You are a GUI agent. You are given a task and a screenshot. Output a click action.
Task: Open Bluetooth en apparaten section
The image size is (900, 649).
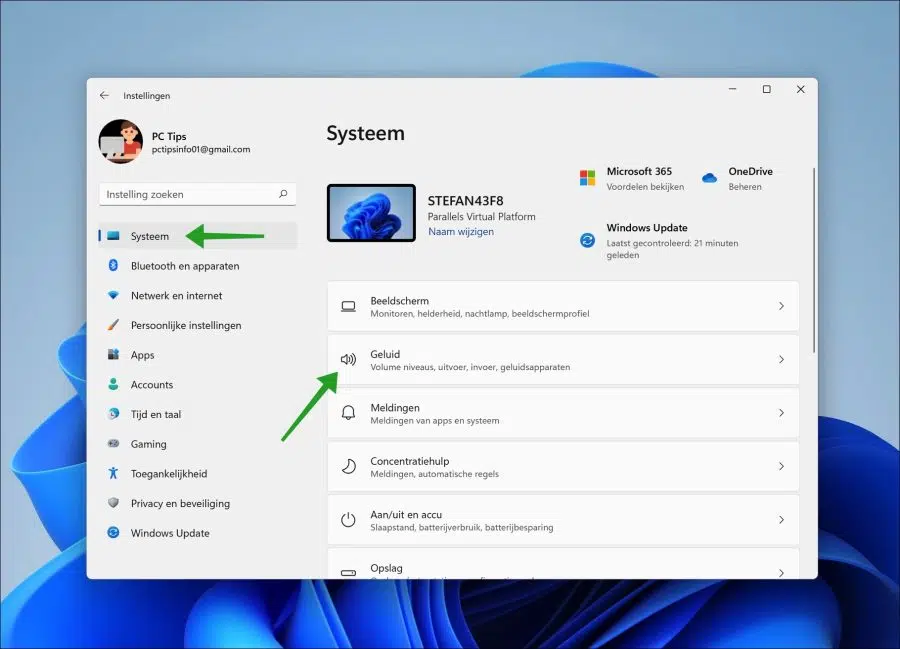tap(197, 266)
